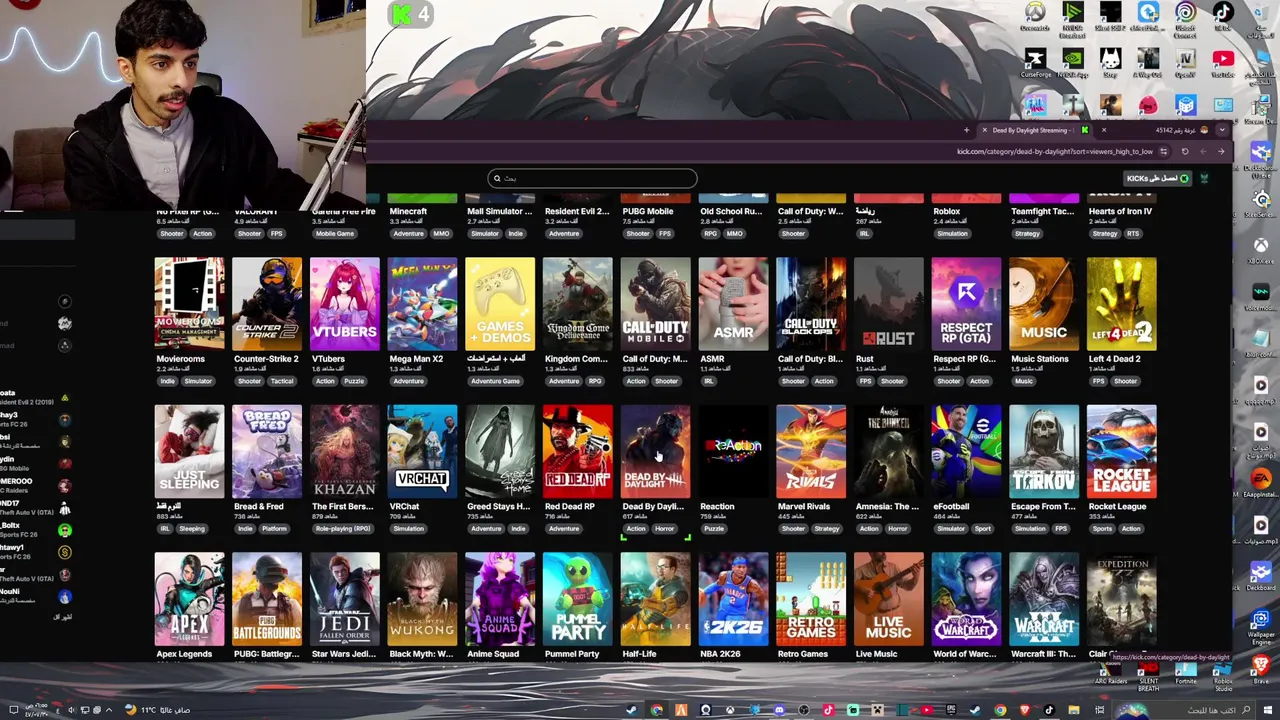Select the Dead By Daylight Streaming tab

(x=1035, y=130)
